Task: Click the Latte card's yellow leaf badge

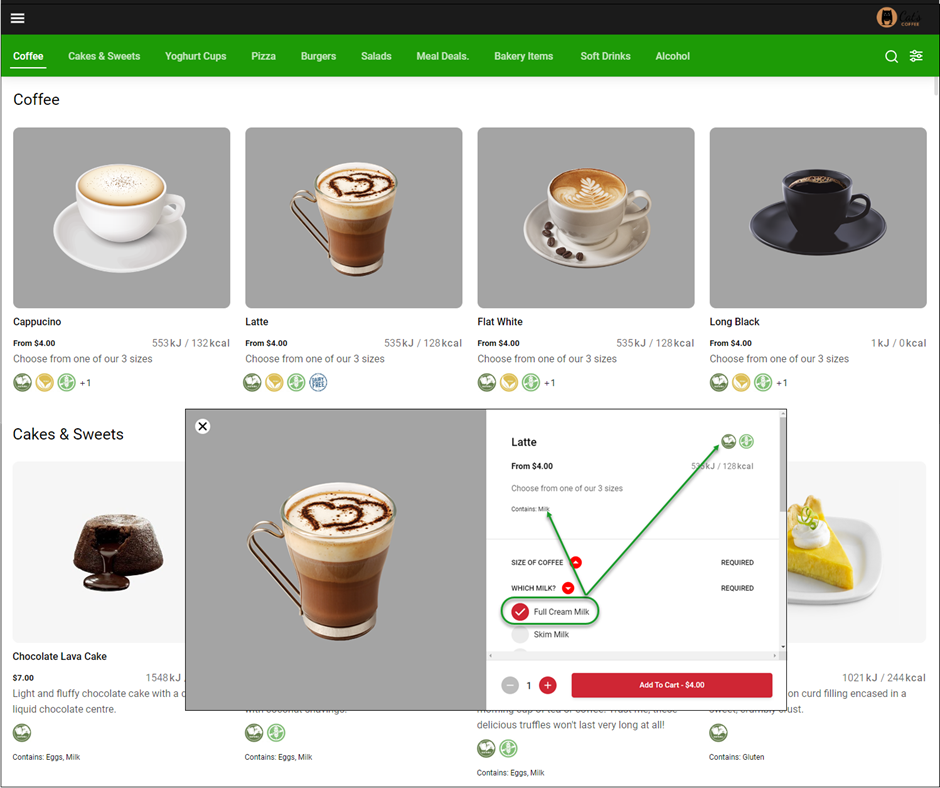Action: 274,382
